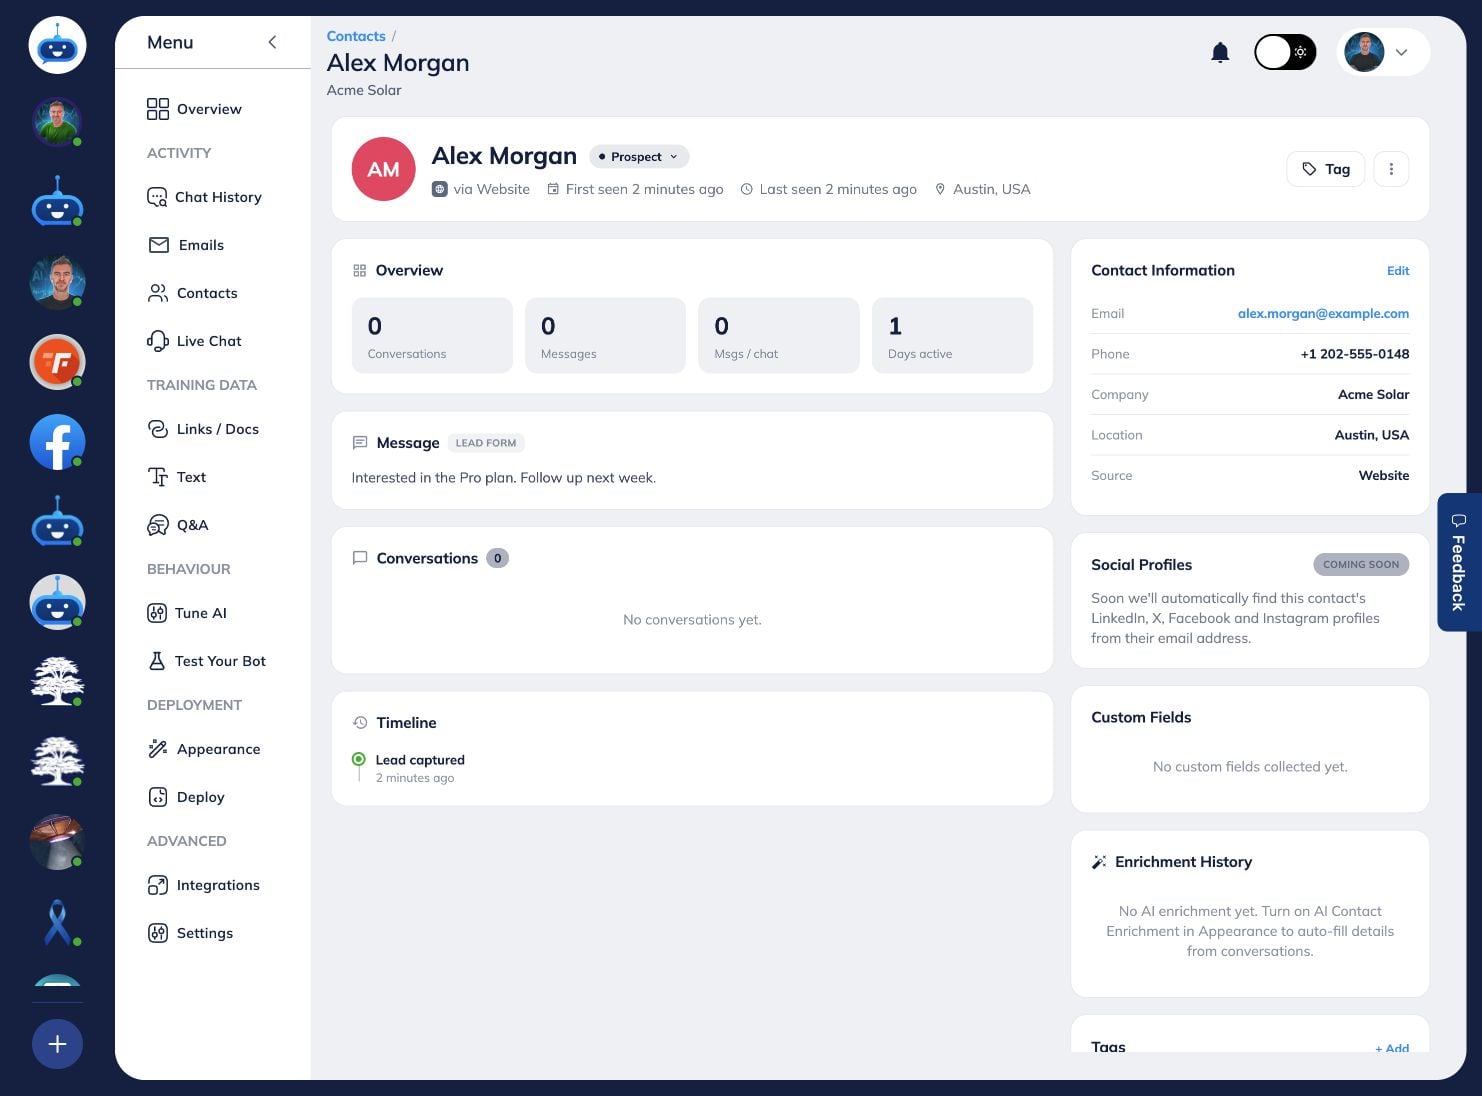Click the Conversations count stat card

[x=432, y=335]
